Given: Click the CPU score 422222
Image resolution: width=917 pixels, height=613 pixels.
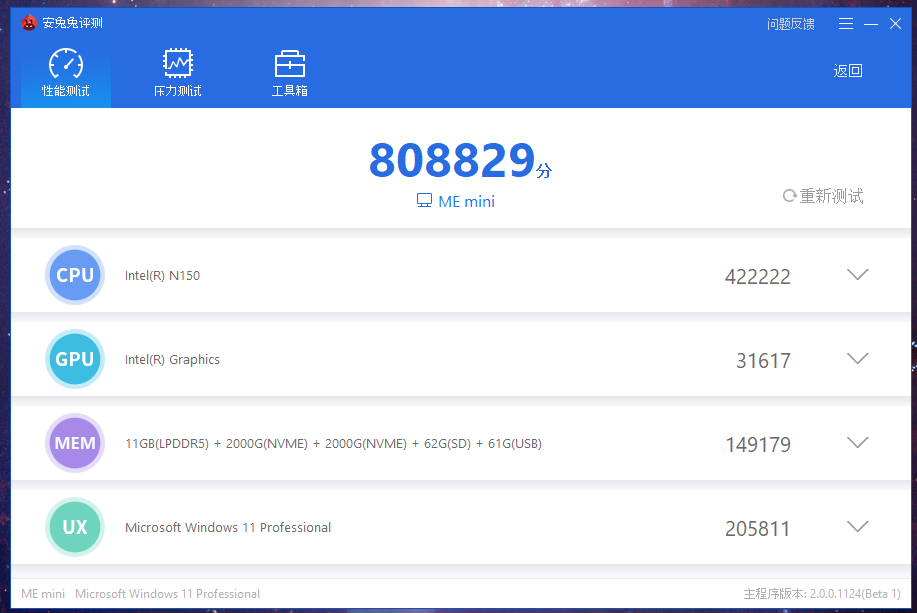Looking at the screenshot, I should (x=757, y=277).
